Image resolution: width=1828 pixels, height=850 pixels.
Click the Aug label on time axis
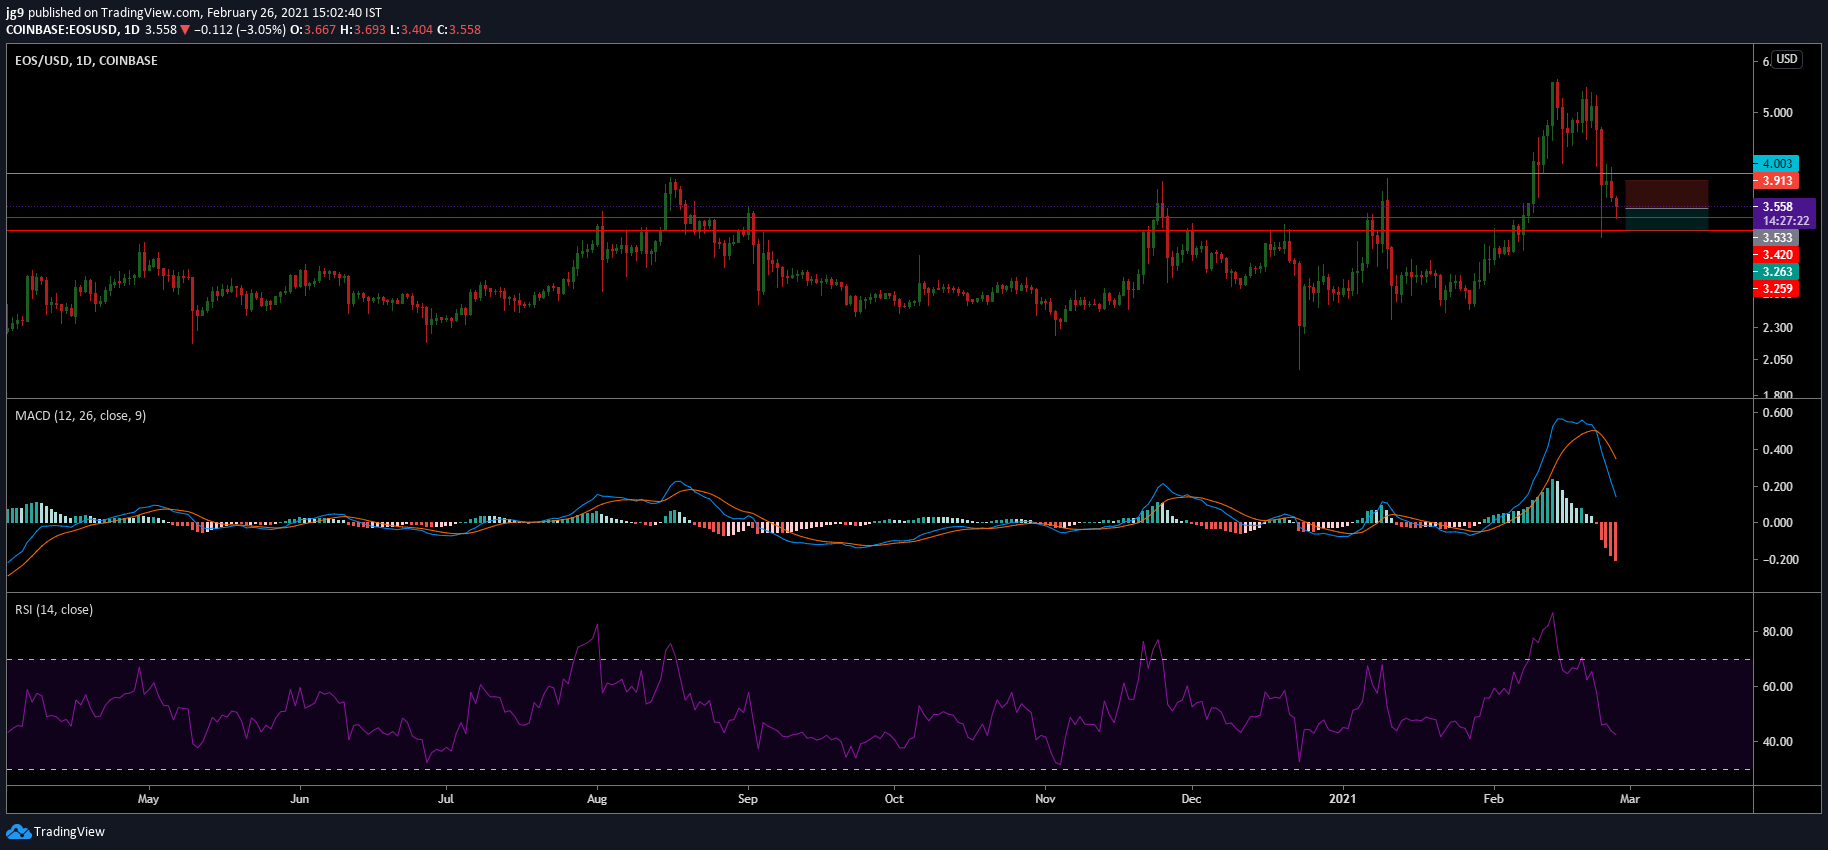[597, 798]
